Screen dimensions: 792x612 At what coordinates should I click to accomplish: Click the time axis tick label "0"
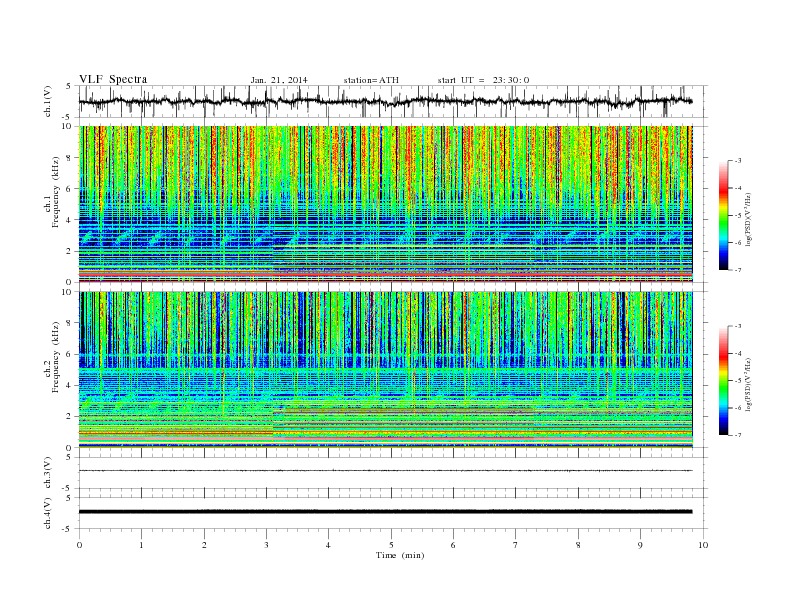click(x=79, y=545)
